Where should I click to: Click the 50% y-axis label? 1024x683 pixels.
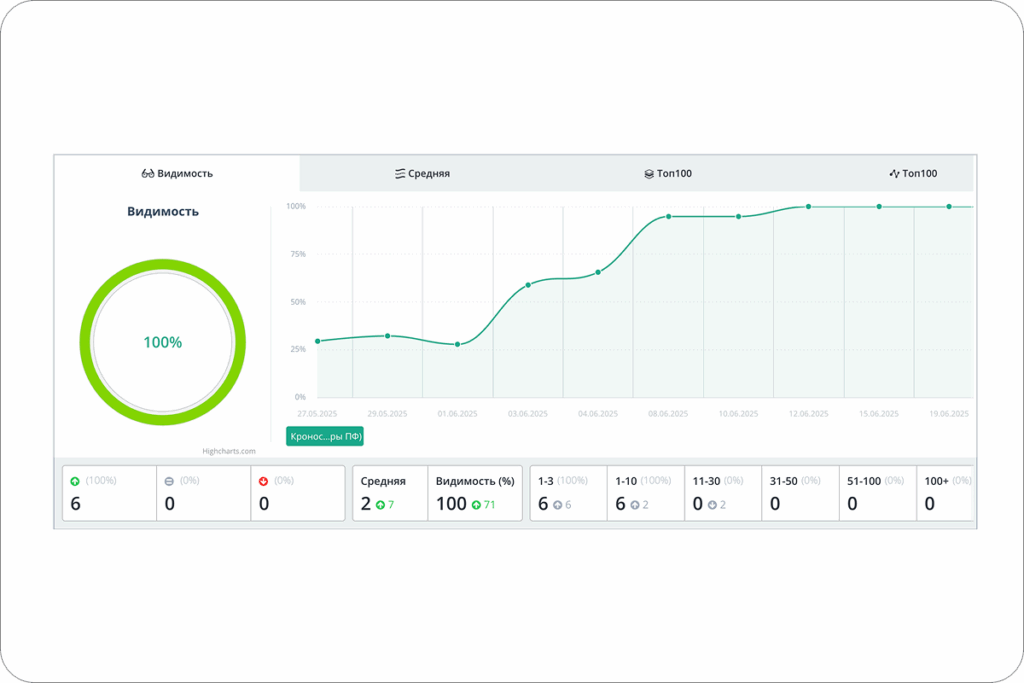coord(298,302)
